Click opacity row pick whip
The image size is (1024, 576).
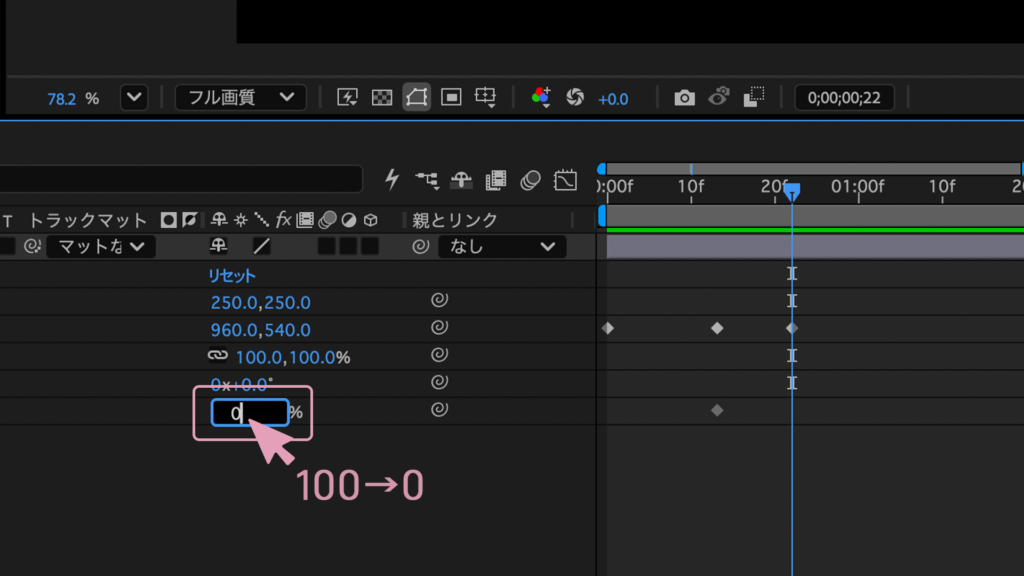tap(440, 409)
